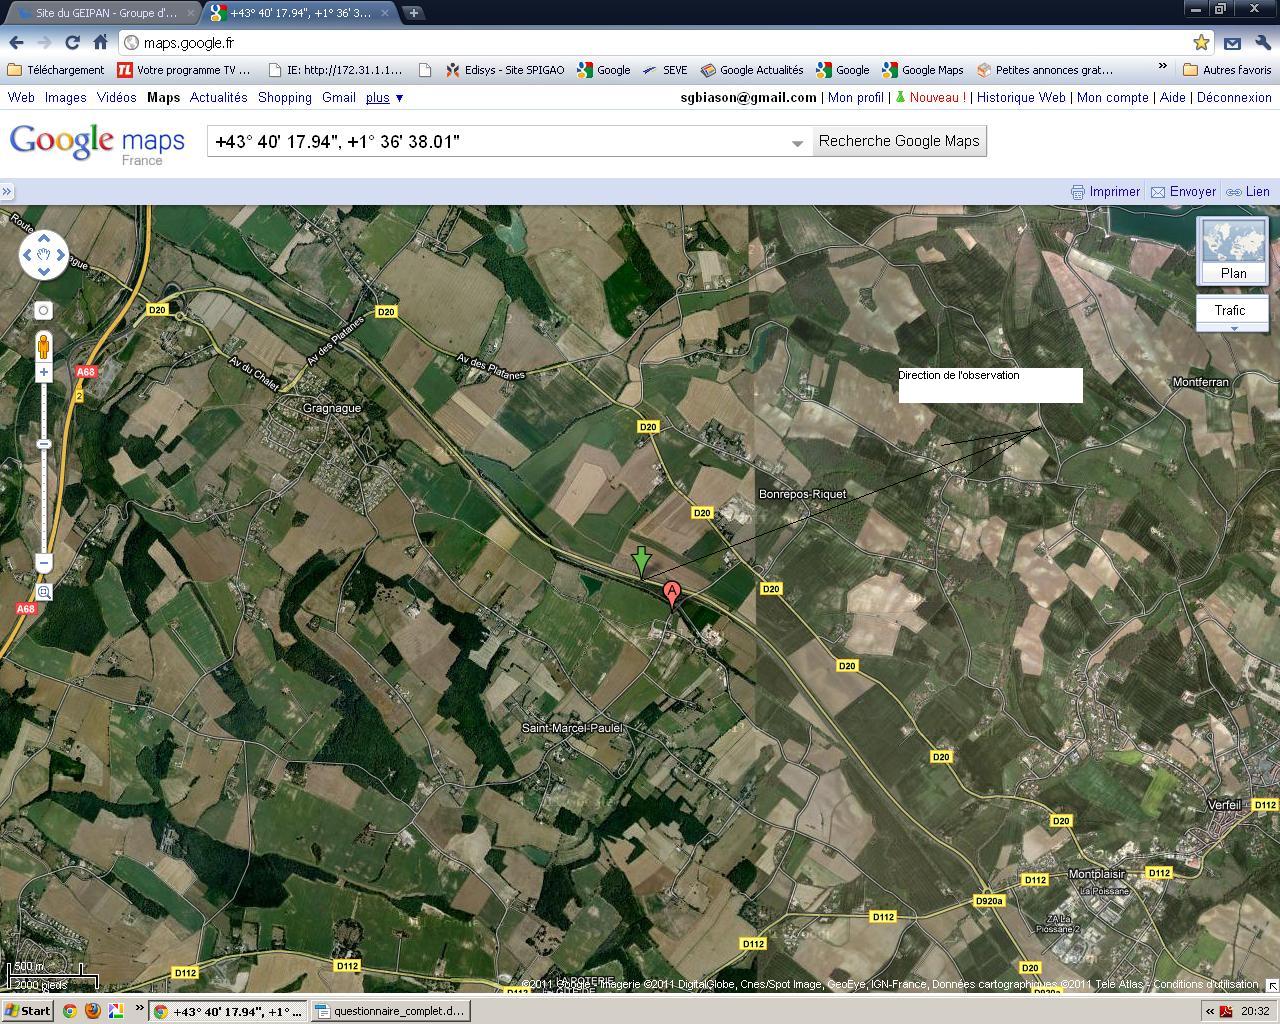Click the zoom out minus button
The width and height of the screenshot is (1280, 1024).
coord(43,563)
